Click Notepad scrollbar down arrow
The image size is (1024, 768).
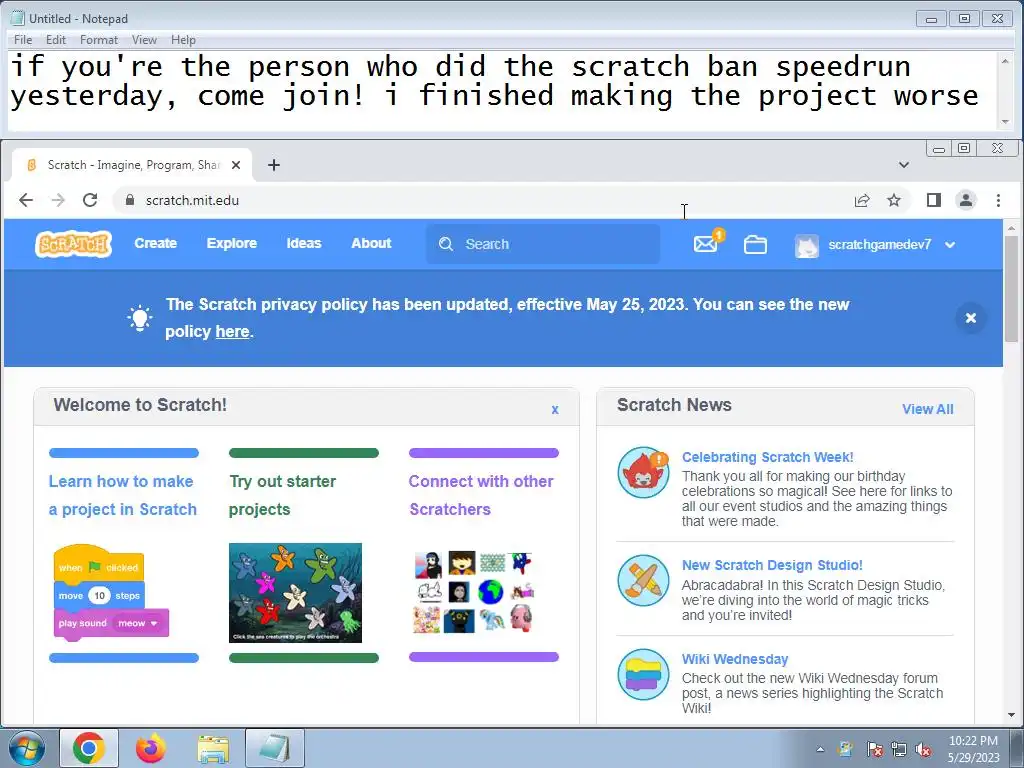1005,122
